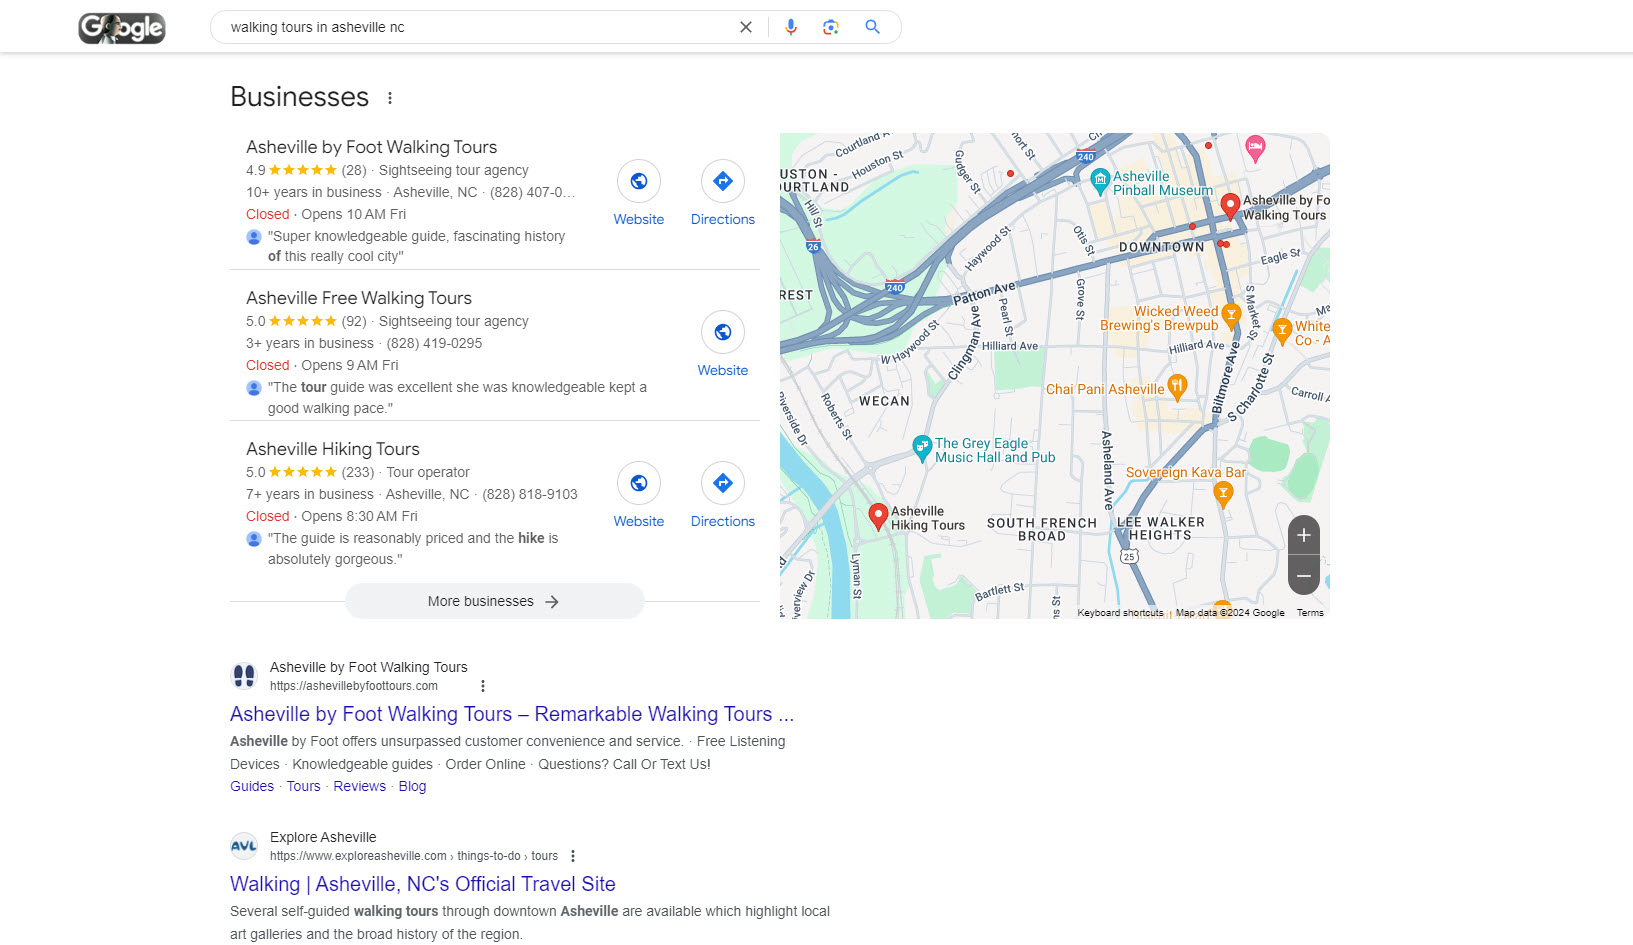1633x945 pixels.
Task: Click Tours sitelink
Action: tap(304, 786)
